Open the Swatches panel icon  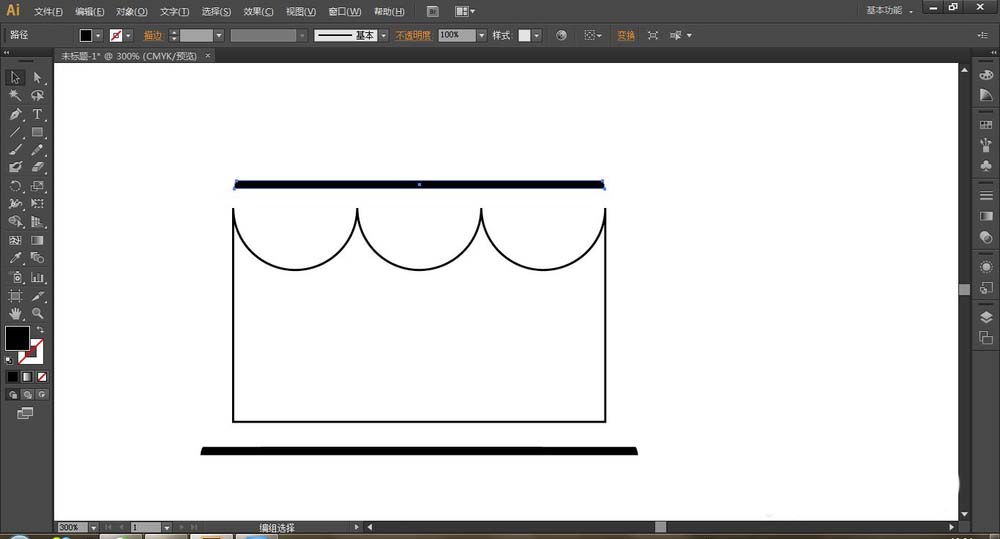point(986,124)
